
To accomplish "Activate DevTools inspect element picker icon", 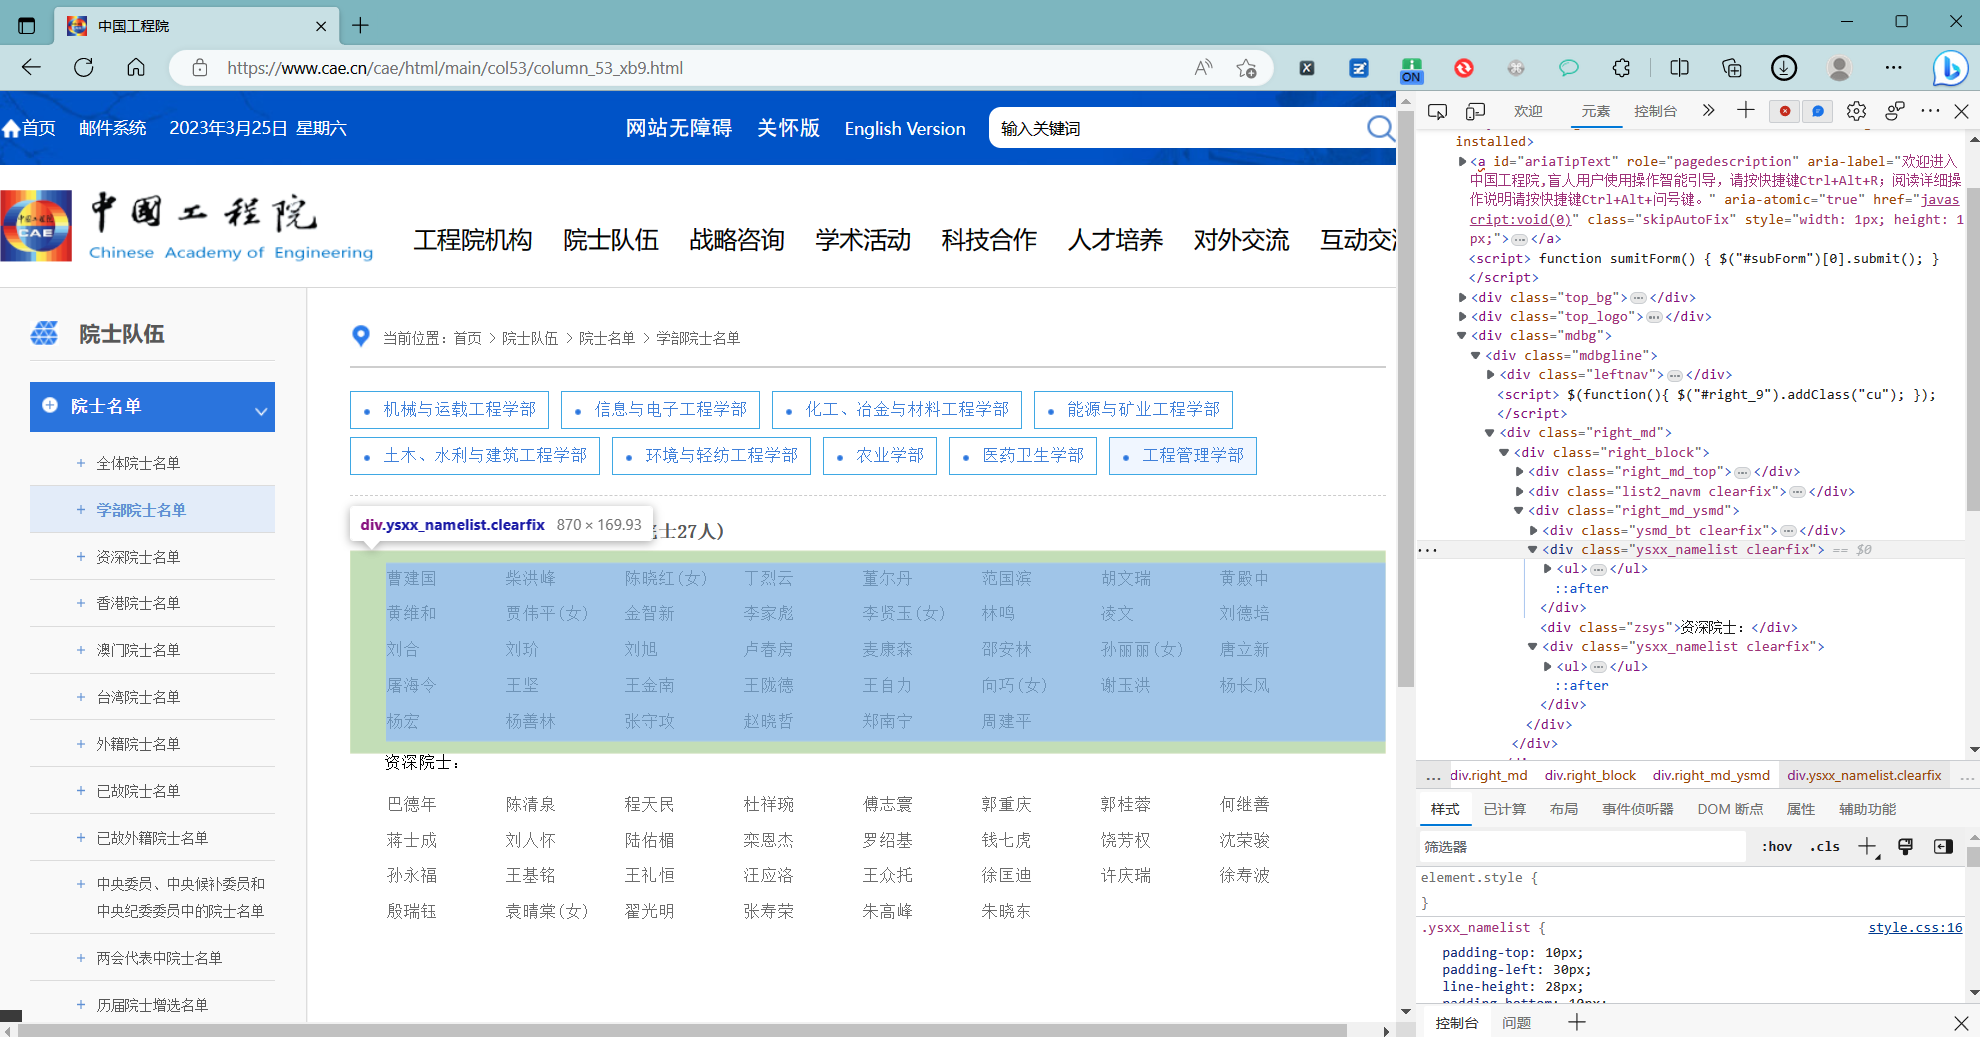I will (x=1437, y=111).
